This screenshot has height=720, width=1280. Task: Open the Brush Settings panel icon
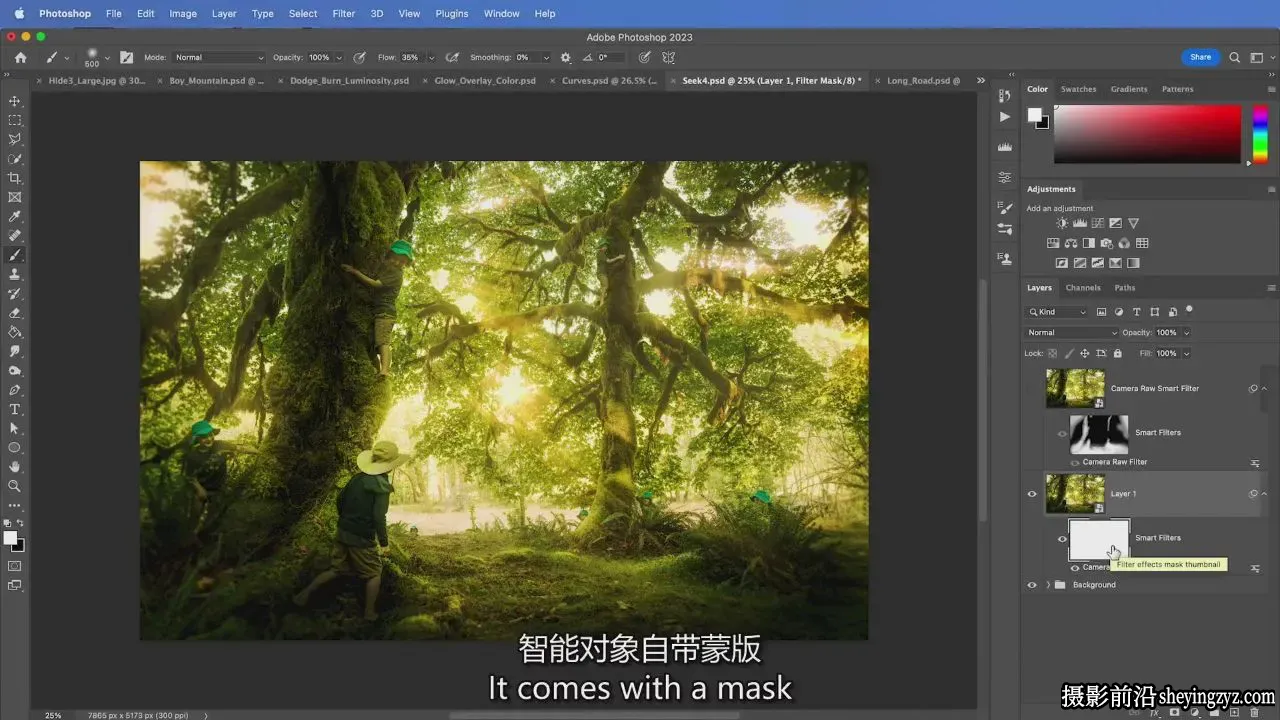[126, 58]
